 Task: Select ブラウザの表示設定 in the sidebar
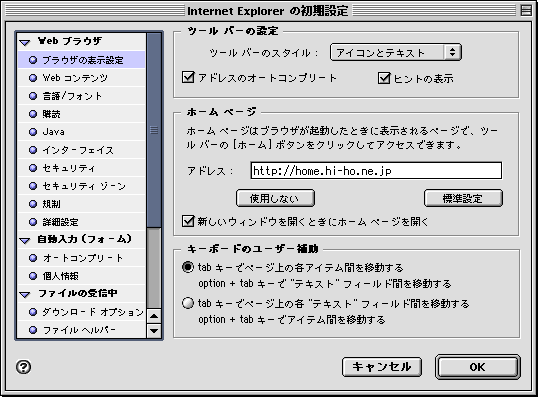pos(82,60)
